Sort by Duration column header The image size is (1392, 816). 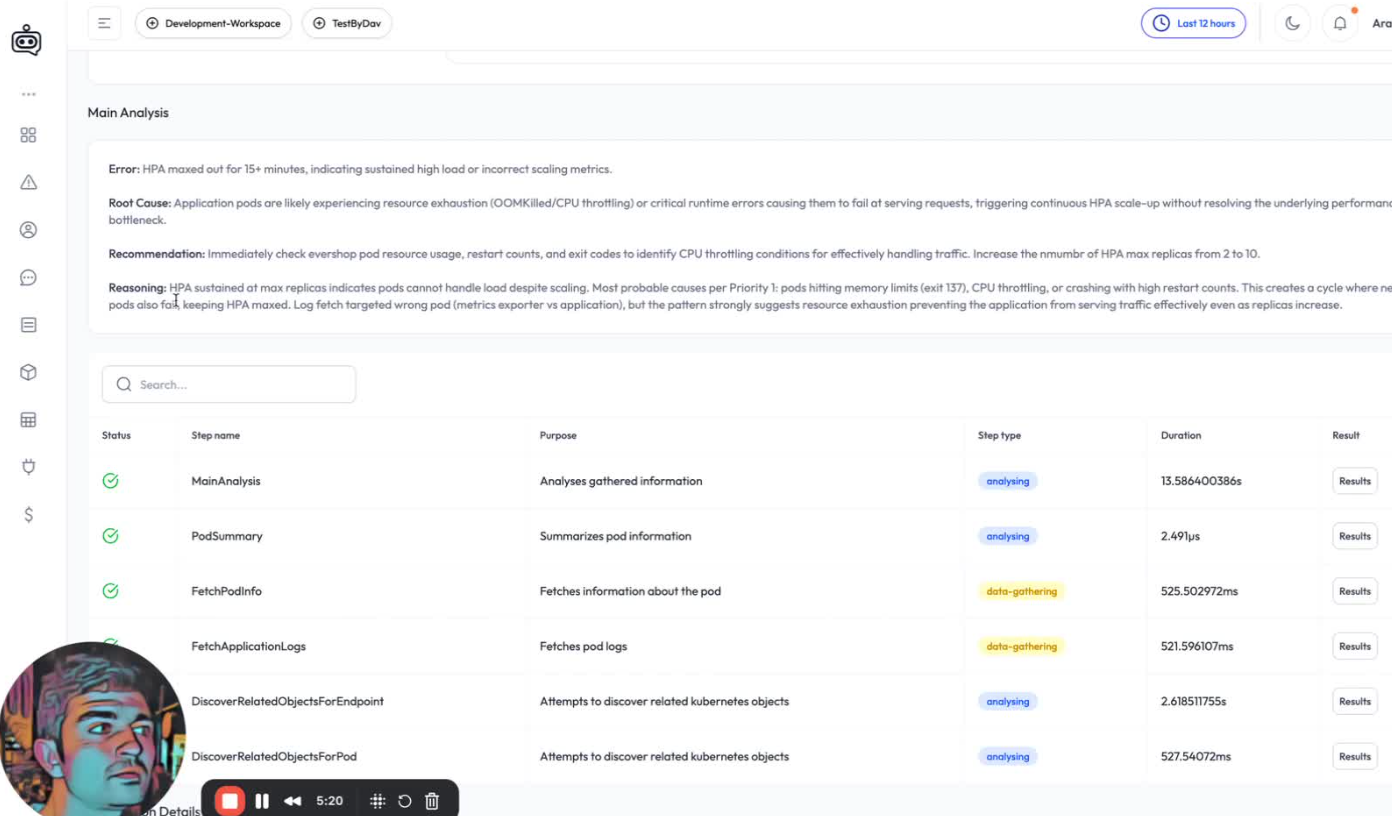click(1180, 435)
